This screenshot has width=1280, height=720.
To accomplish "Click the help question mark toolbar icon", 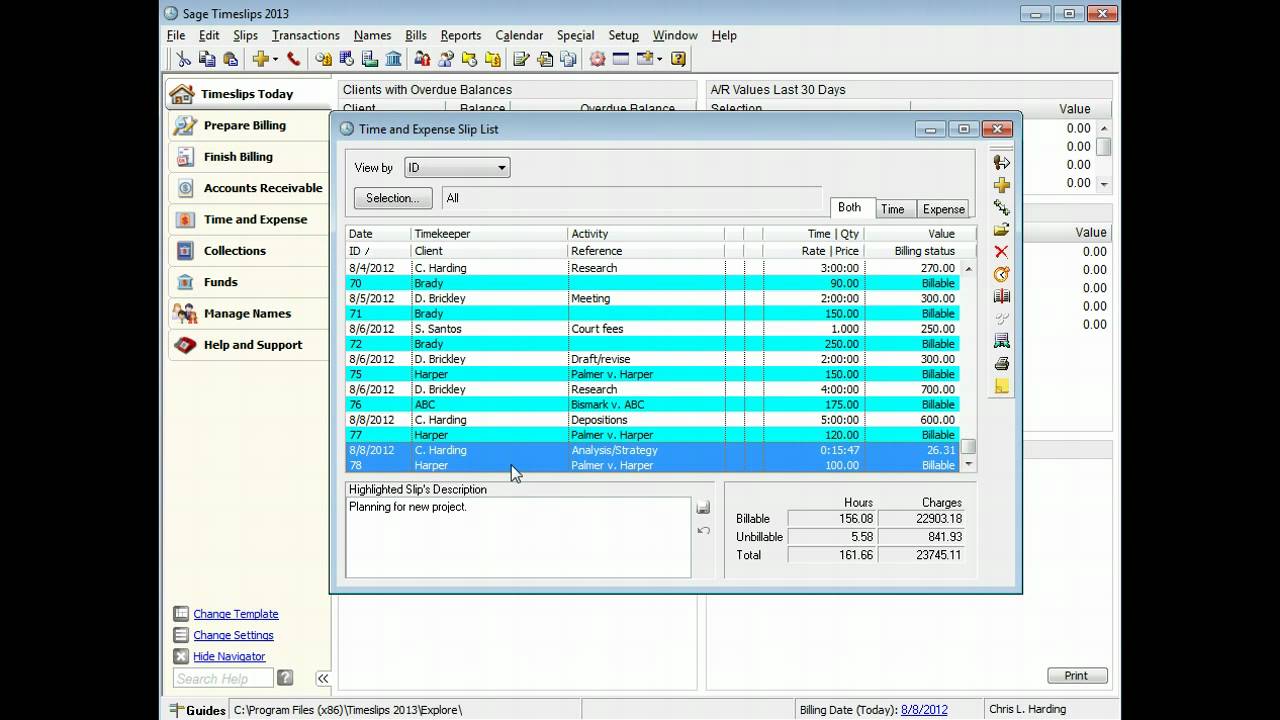I will 678,59.
